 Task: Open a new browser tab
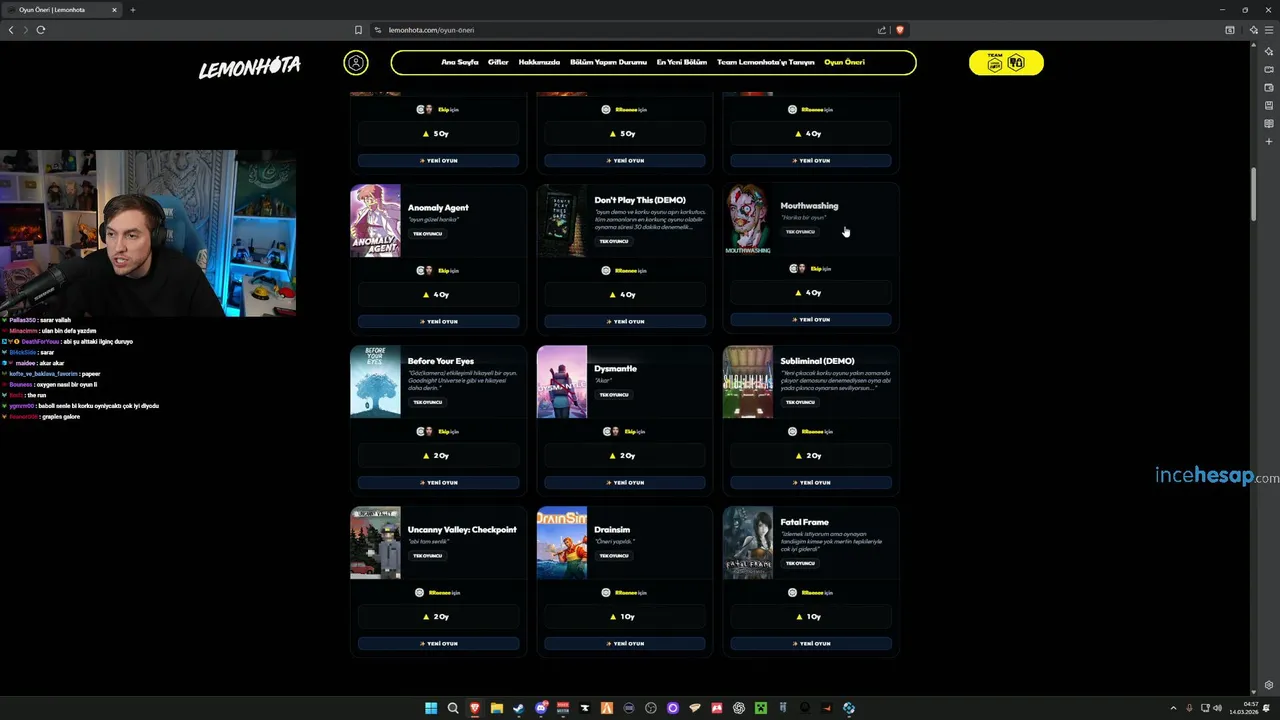[132, 10]
